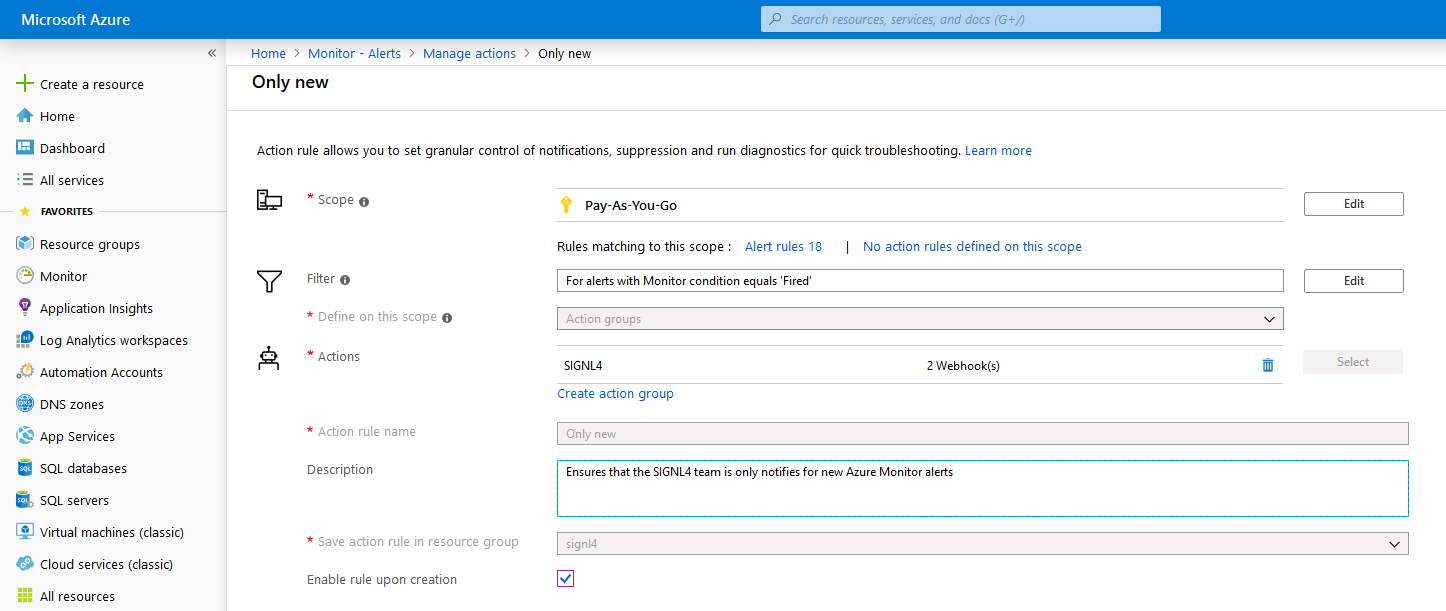Open the Virtual machines (classic) icon
The image size is (1446, 611).
25,532
